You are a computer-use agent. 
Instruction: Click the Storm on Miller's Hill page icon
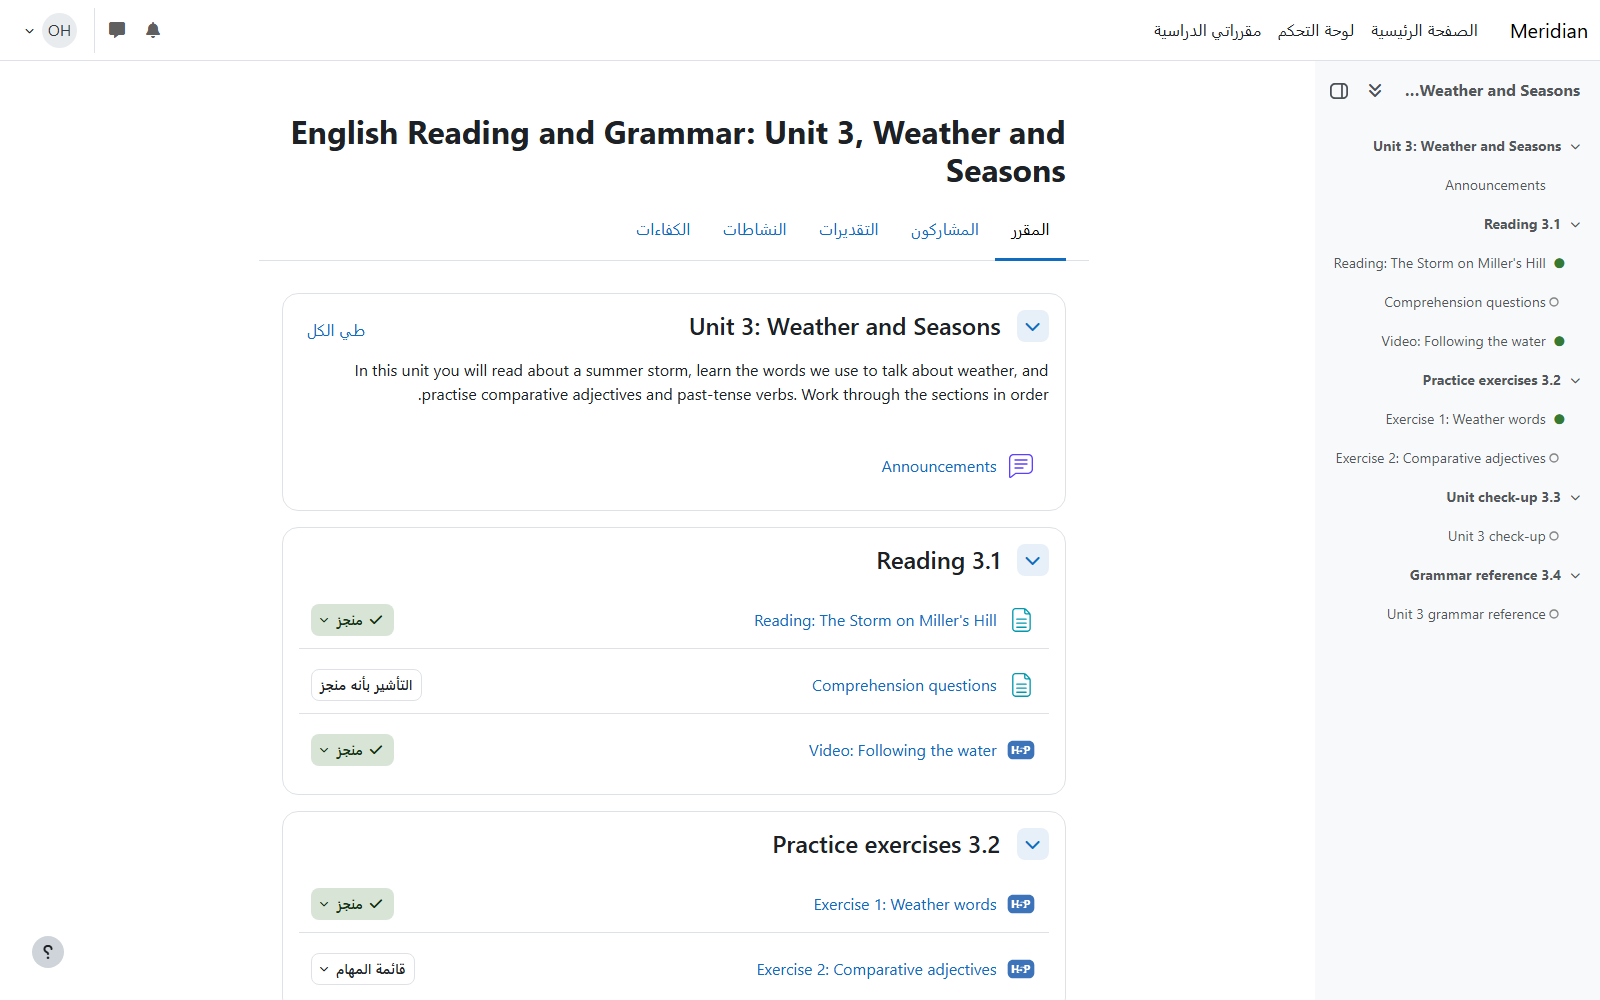click(x=1021, y=620)
